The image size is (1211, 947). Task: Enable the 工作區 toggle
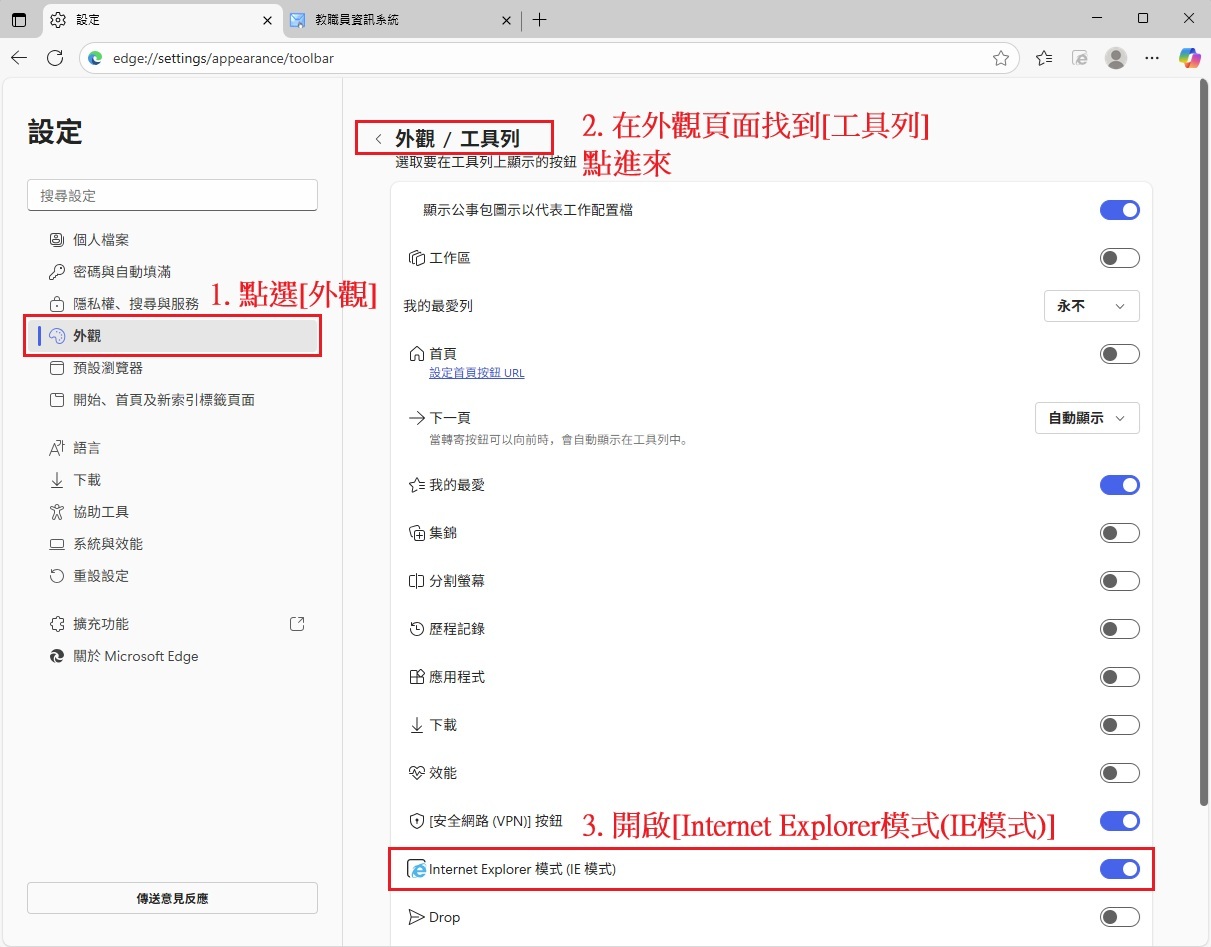pyautogui.click(x=1119, y=258)
